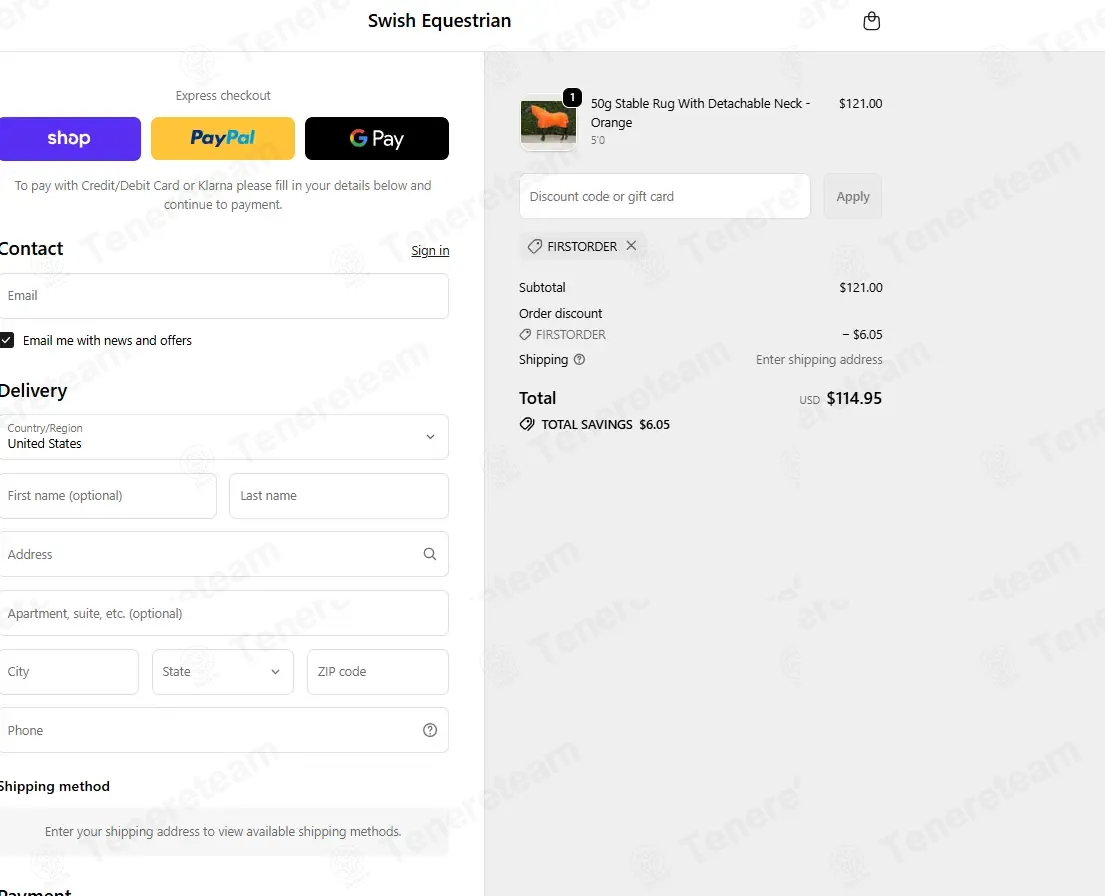
Task: Click the City field
Action: (68, 672)
